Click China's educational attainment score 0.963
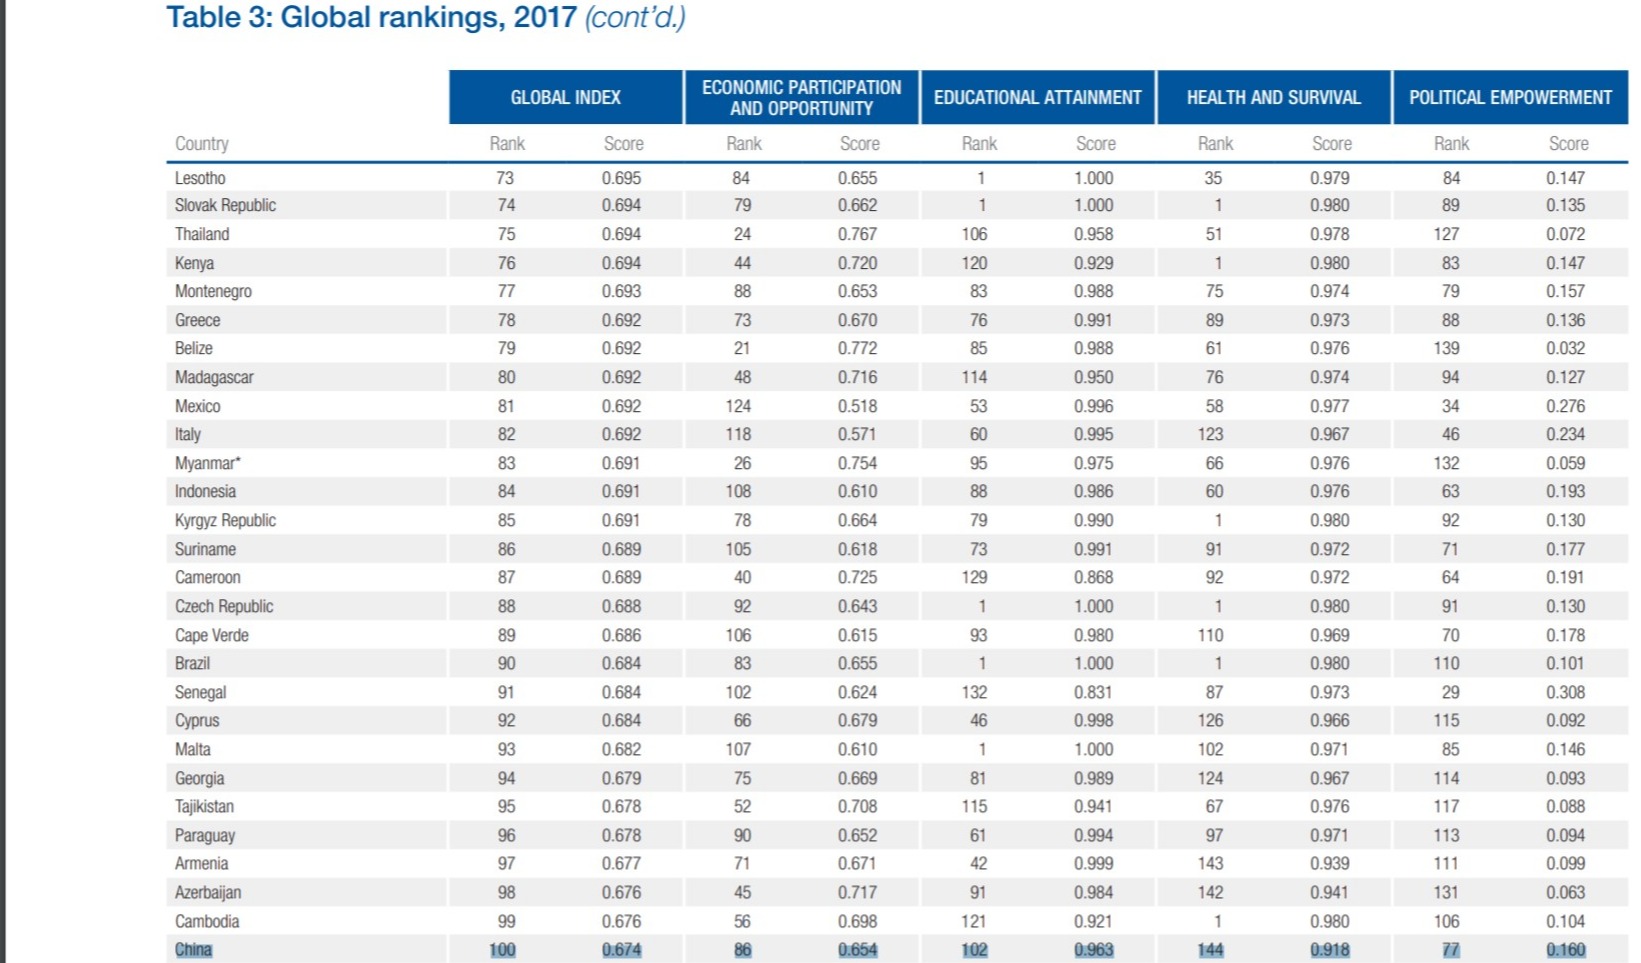The width and height of the screenshot is (1641, 963). coord(1094,949)
